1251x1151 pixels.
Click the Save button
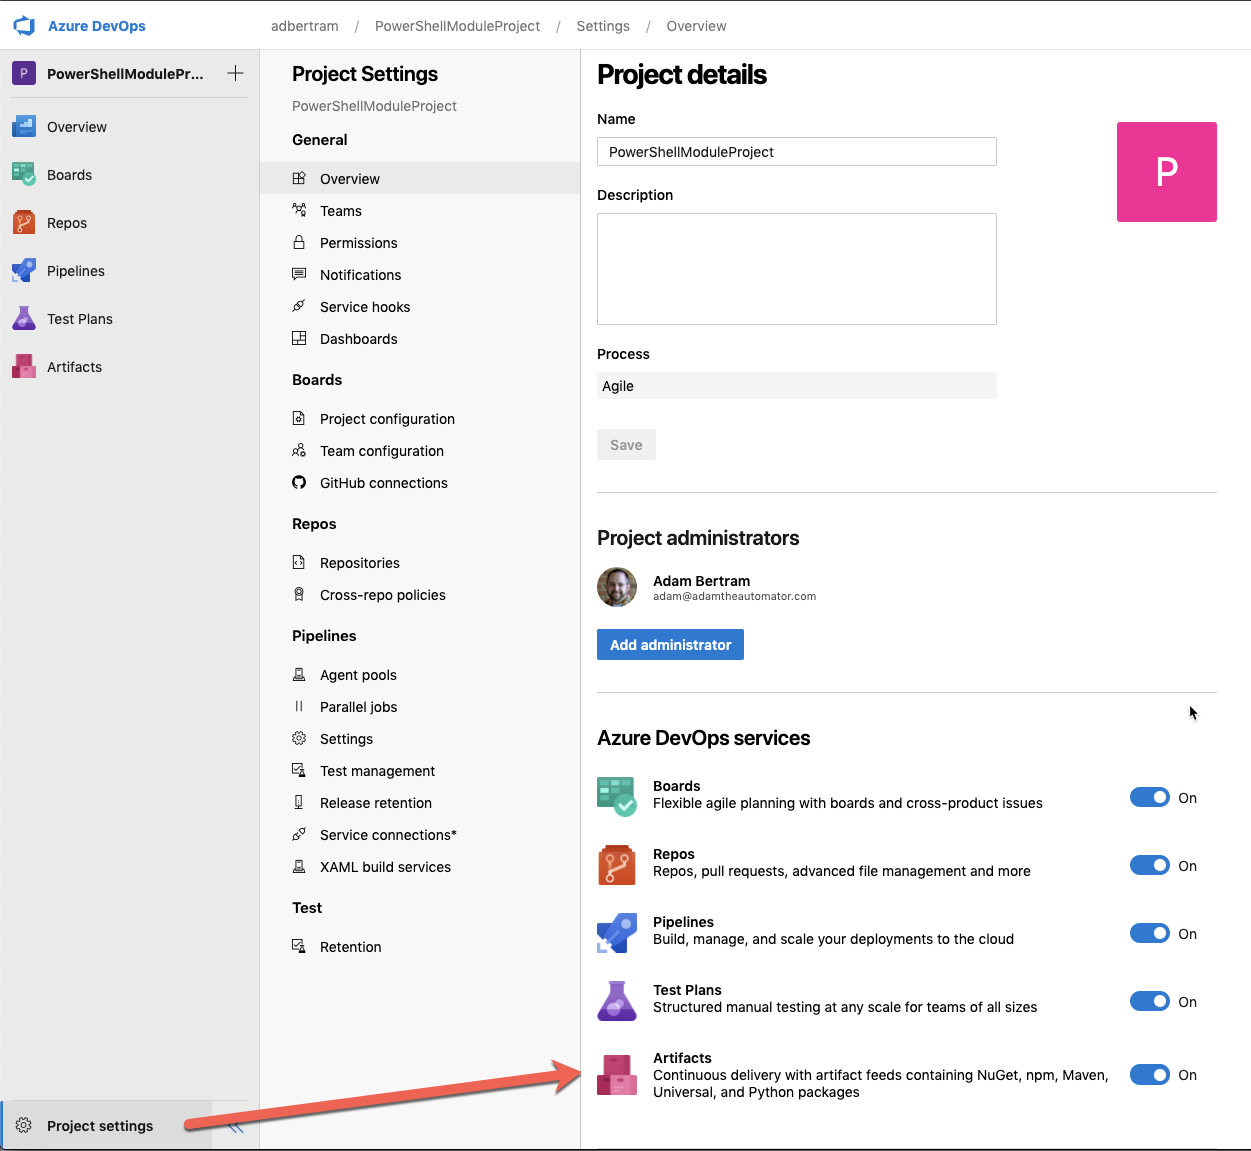626,444
